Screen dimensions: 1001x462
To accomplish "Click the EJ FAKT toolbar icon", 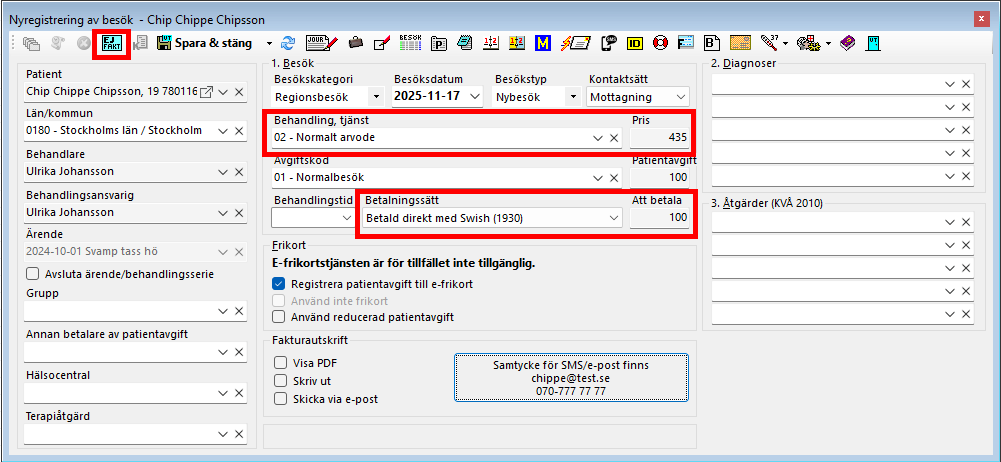I will [x=109, y=43].
